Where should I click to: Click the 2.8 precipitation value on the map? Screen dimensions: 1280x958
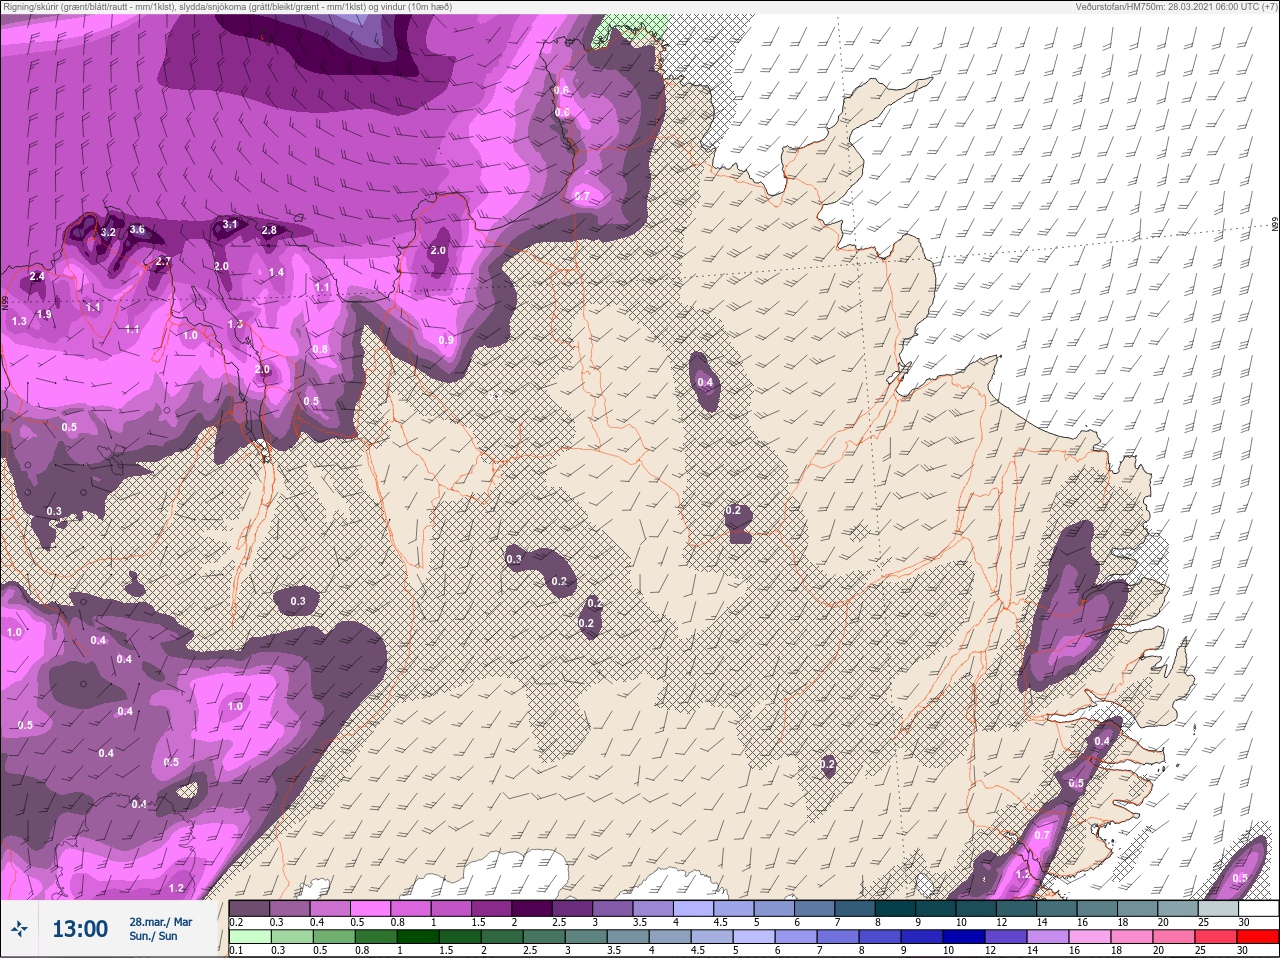[x=269, y=230]
